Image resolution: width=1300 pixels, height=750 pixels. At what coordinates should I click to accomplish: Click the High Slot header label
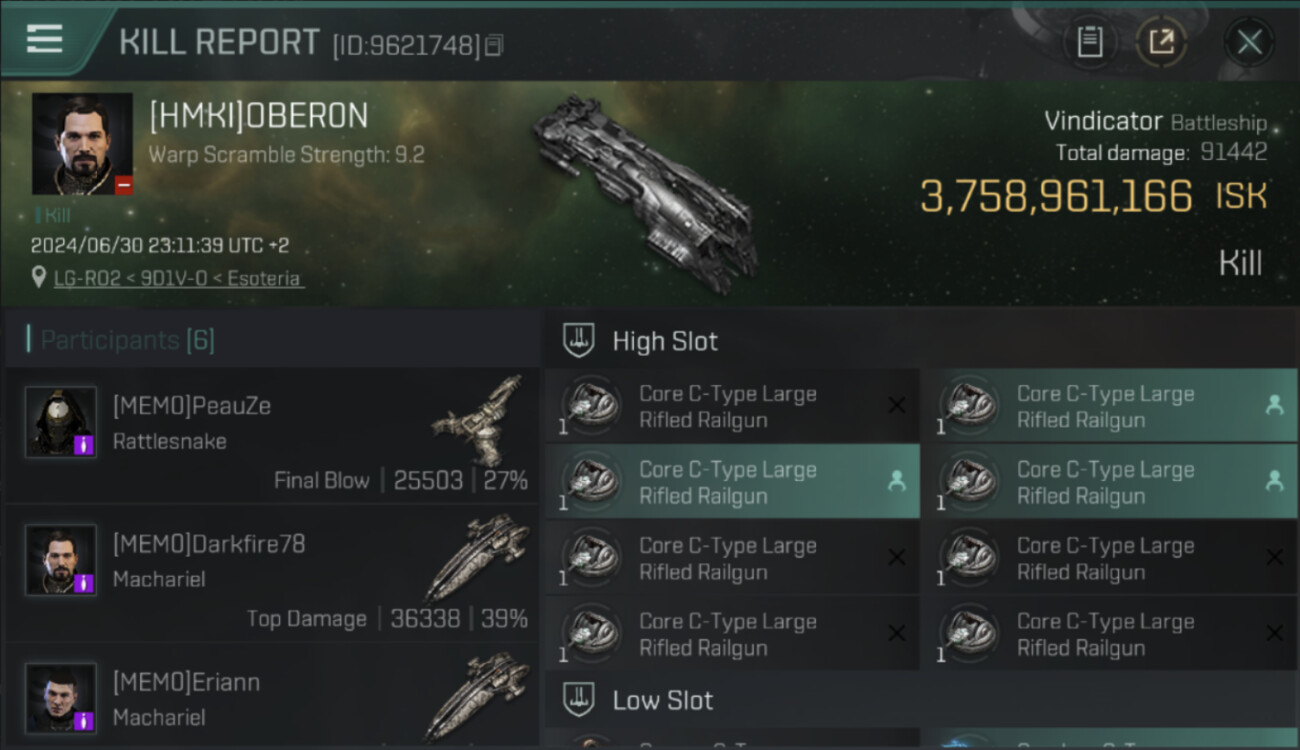(x=665, y=341)
